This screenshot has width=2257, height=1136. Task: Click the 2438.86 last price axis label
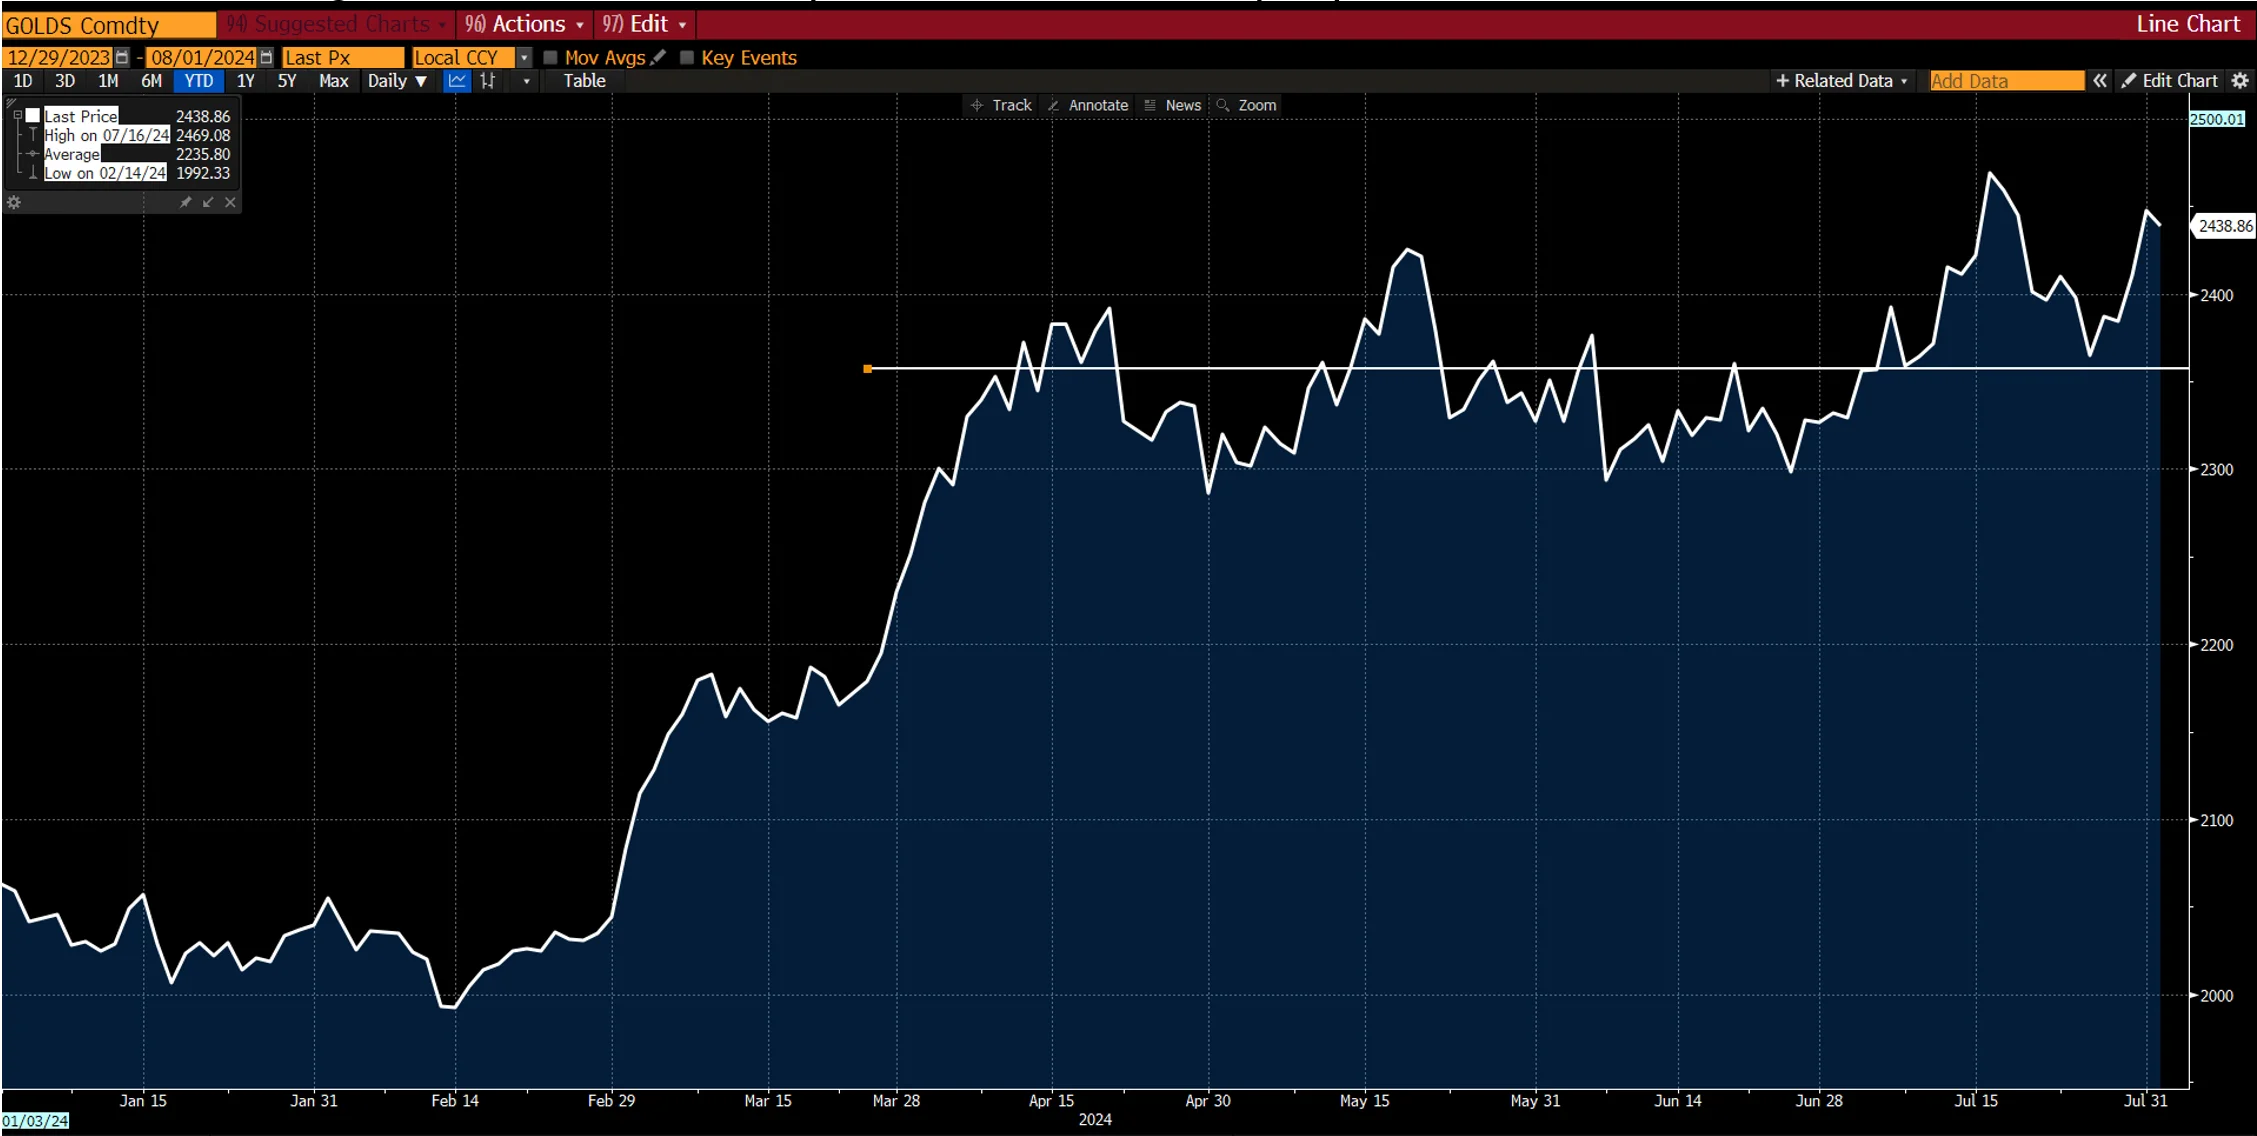[x=2225, y=226]
